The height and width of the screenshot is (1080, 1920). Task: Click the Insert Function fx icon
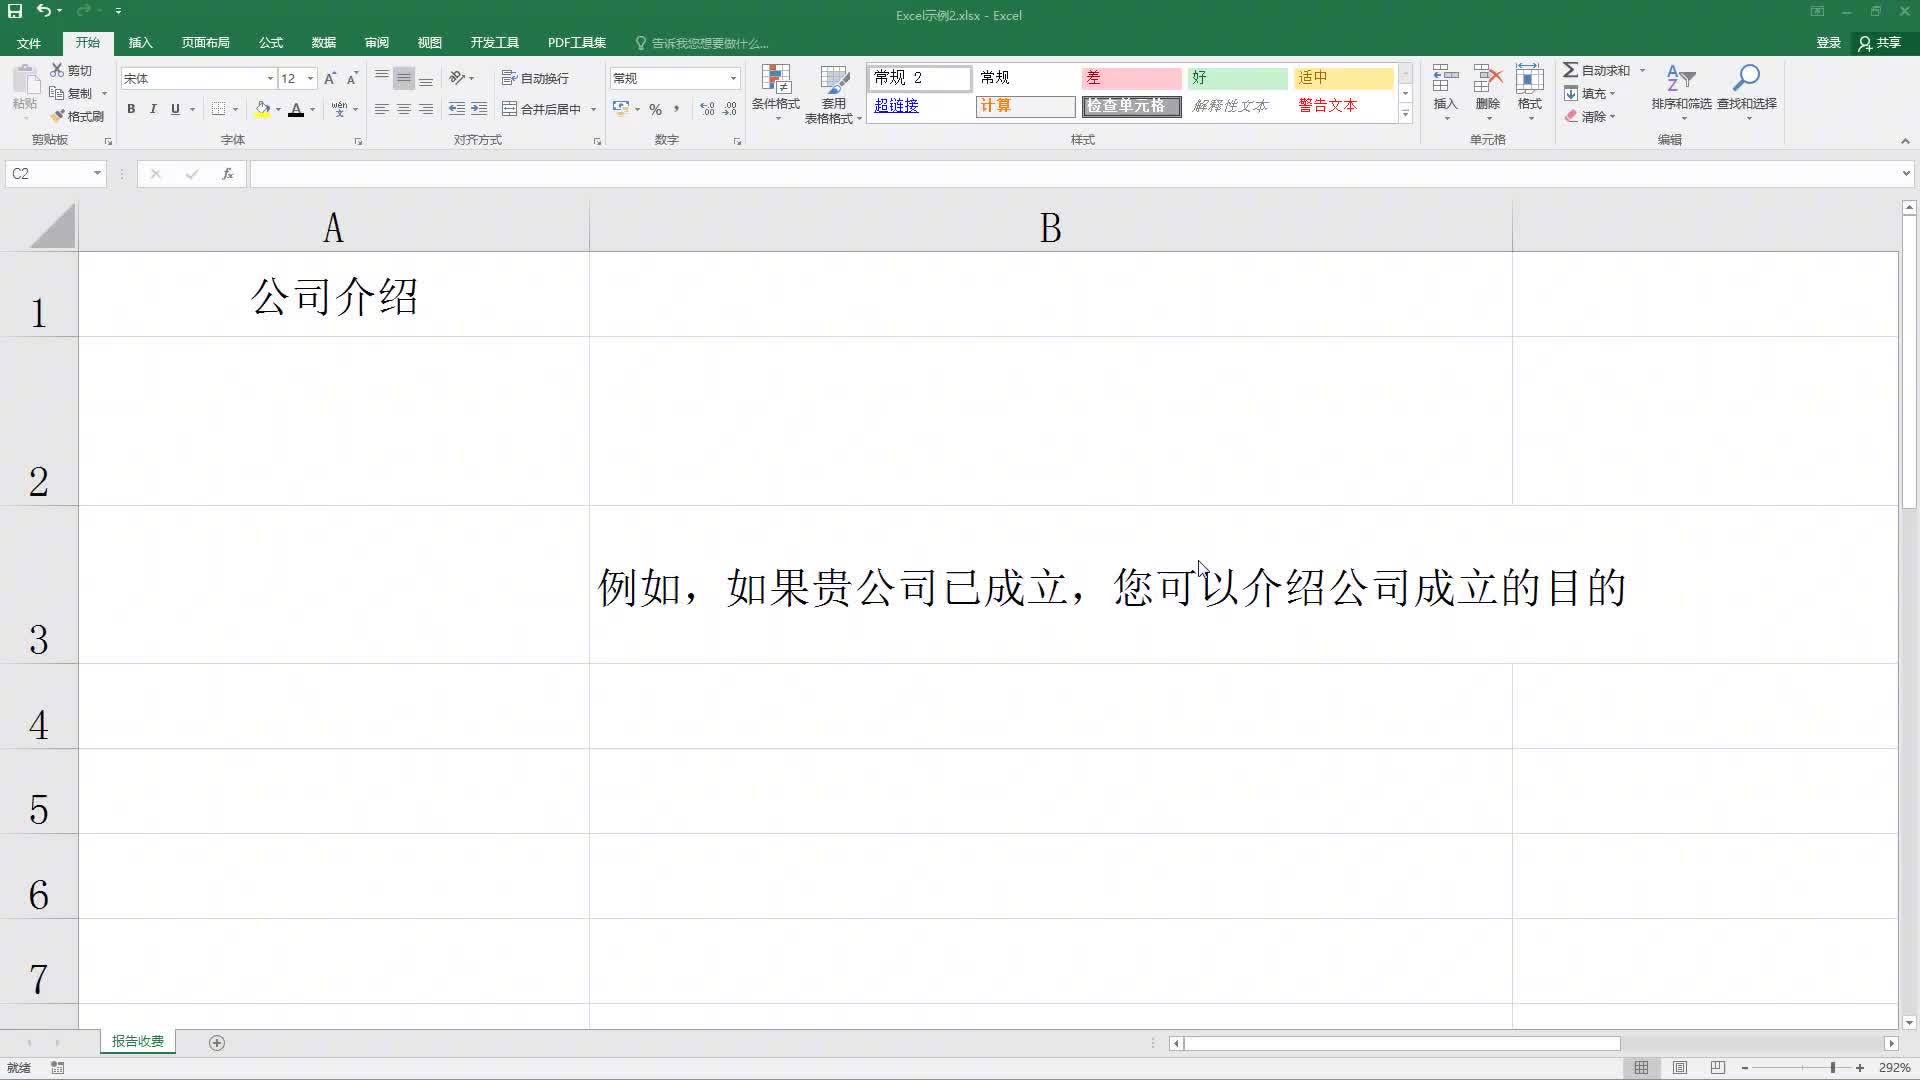click(x=228, y=174)
